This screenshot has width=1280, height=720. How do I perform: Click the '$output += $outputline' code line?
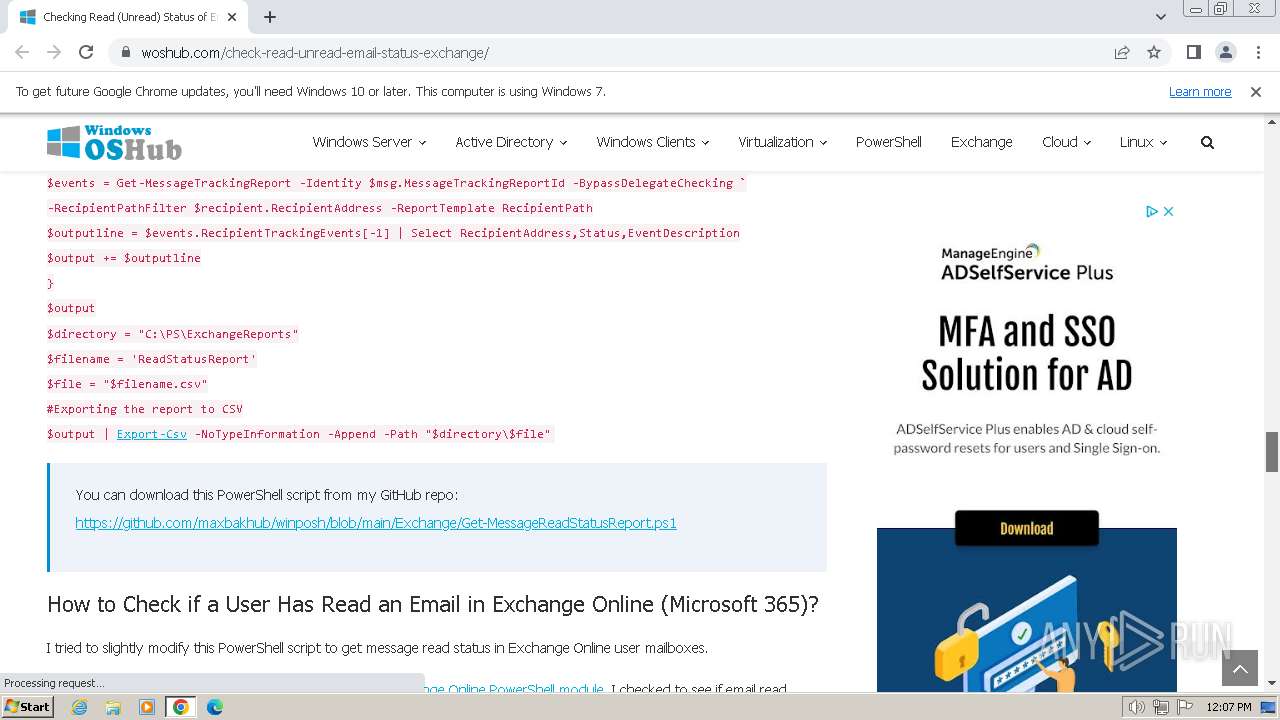tap(124, 258)
